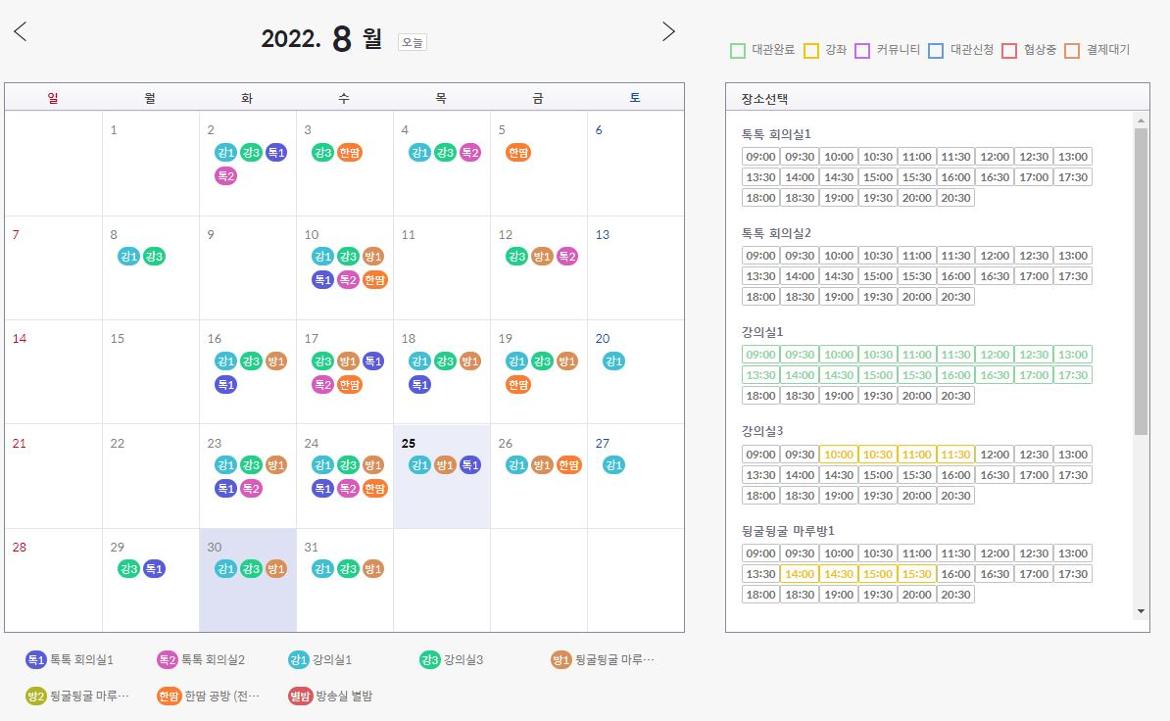Select 20:30 slot for 톡톡 회의실2

(955, 297)
